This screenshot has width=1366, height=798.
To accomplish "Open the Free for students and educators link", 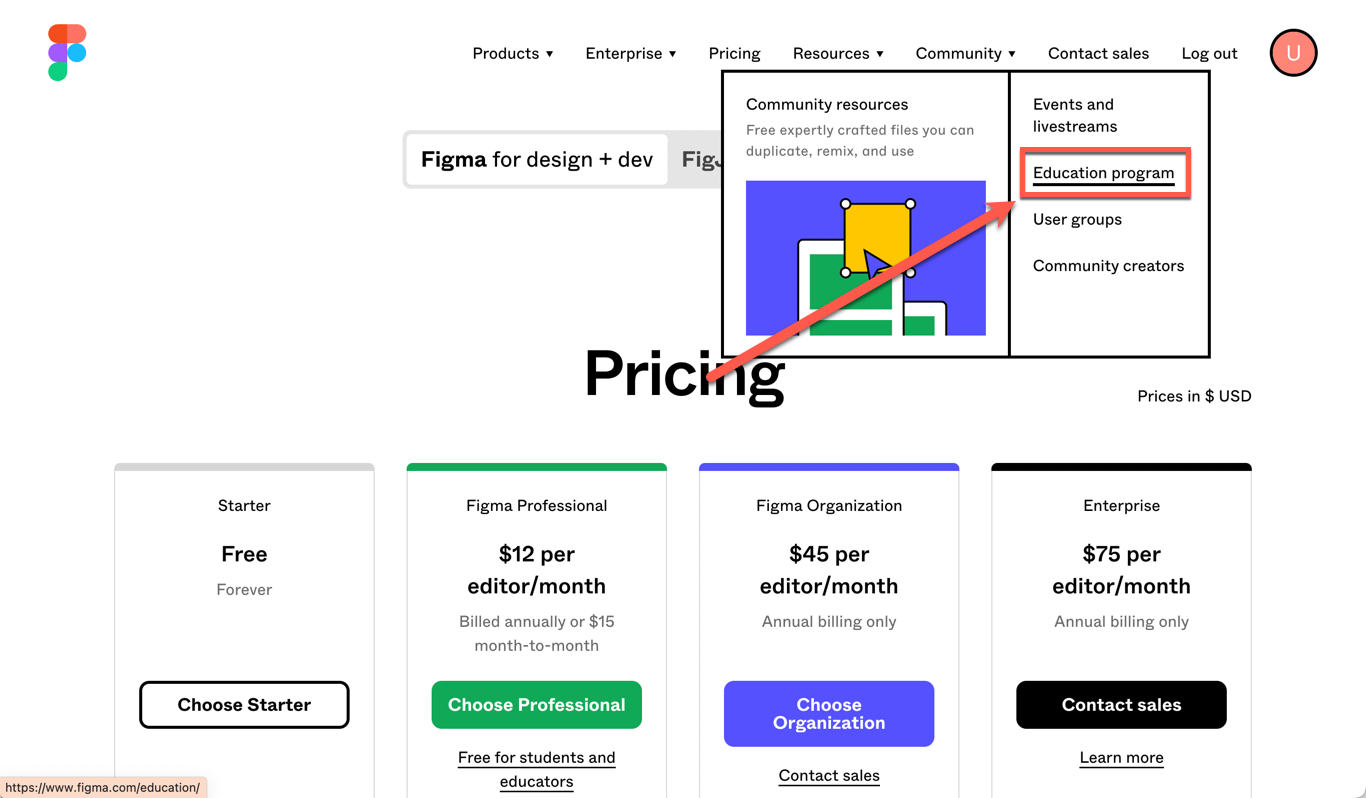I will [536, 769].
